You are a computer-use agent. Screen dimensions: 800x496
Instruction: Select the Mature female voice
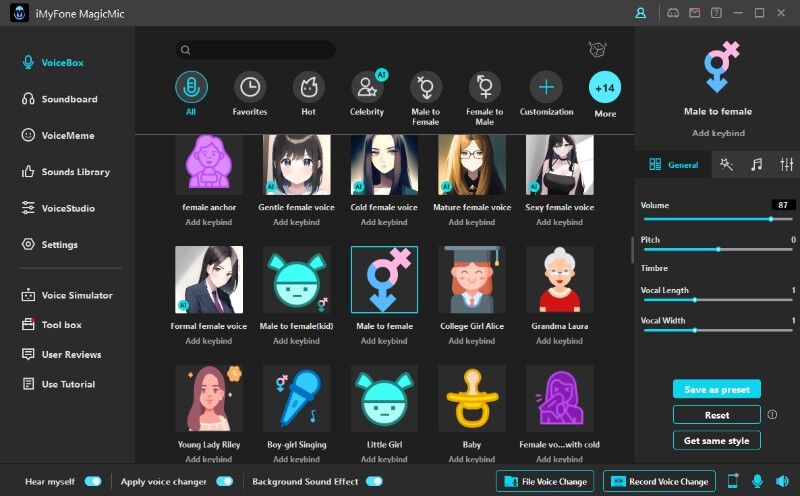(472, 164)
